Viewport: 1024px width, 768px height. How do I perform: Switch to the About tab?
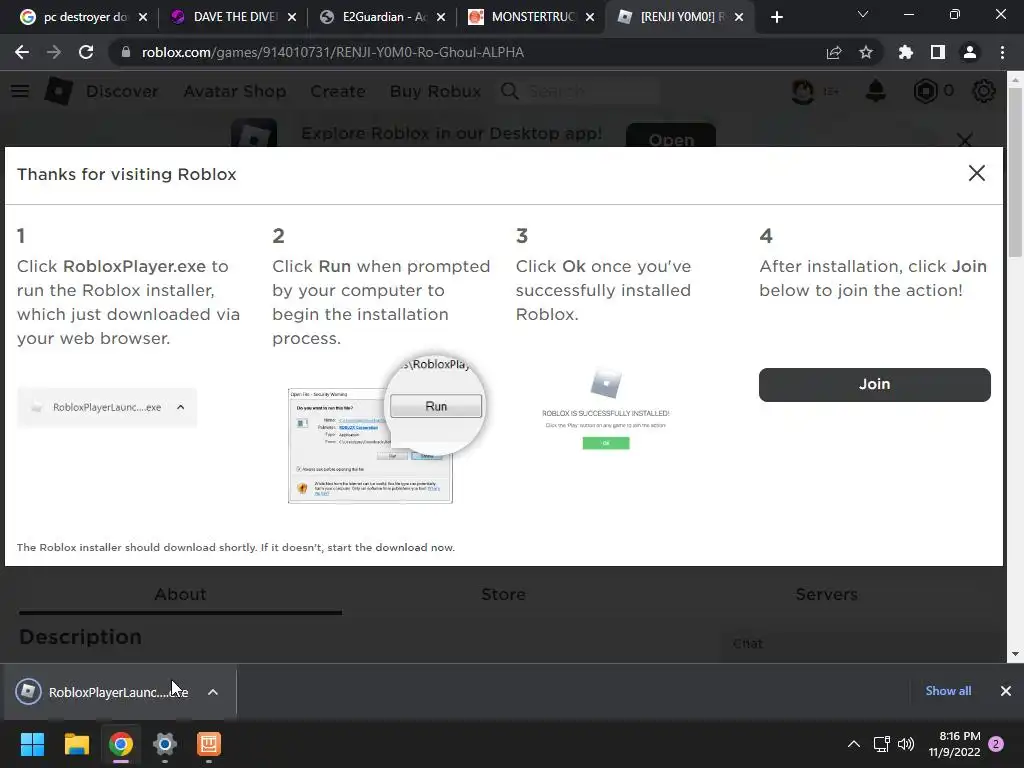tap(180, 594)
